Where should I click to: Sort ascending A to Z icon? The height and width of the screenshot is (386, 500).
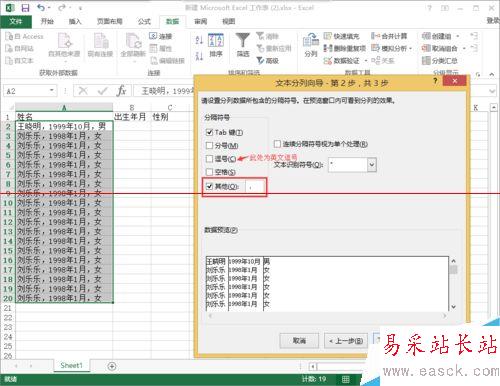199,40
